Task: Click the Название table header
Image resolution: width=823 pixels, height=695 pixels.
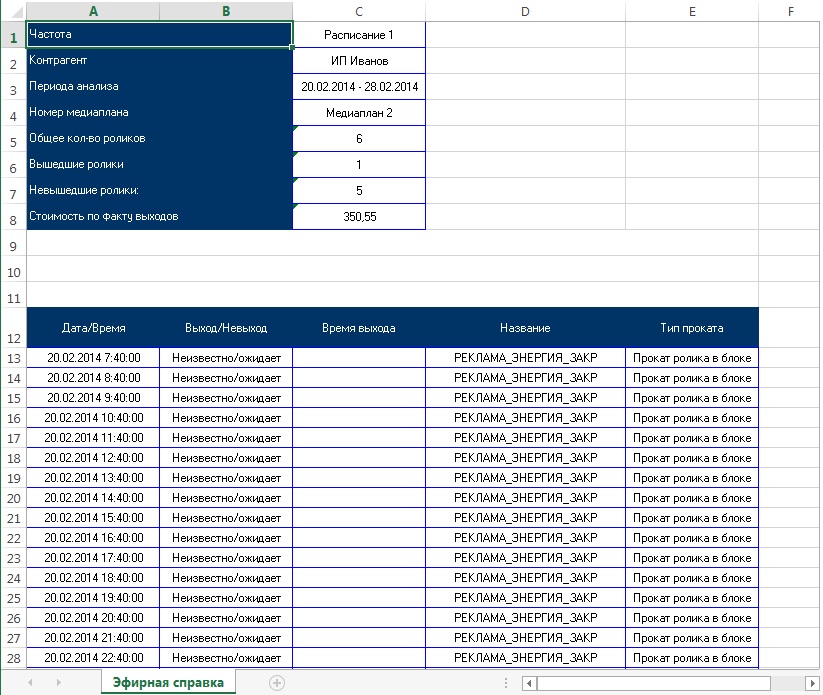Action: click(x=525, y=328)
